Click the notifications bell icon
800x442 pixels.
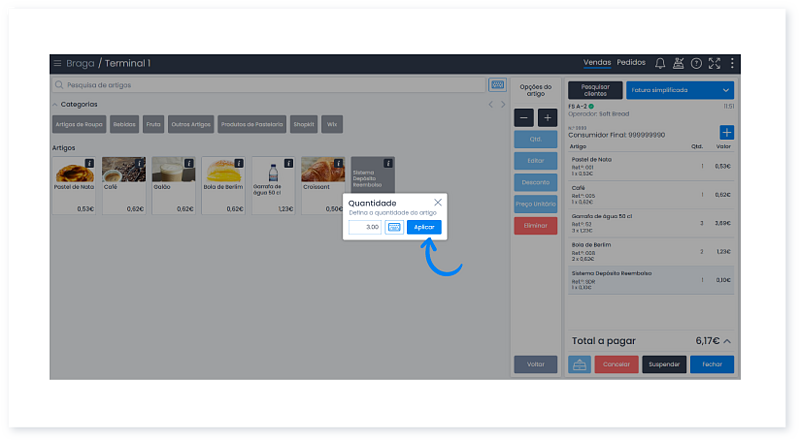pos(660,63)
